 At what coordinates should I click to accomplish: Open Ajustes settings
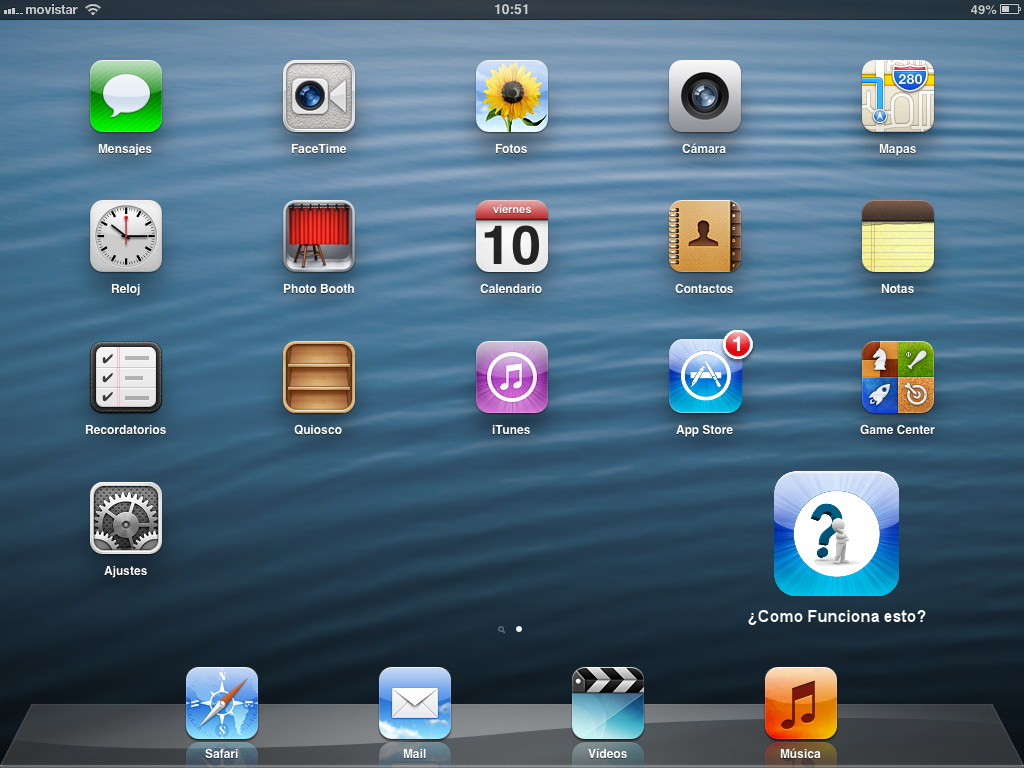(x=125, y=519)
